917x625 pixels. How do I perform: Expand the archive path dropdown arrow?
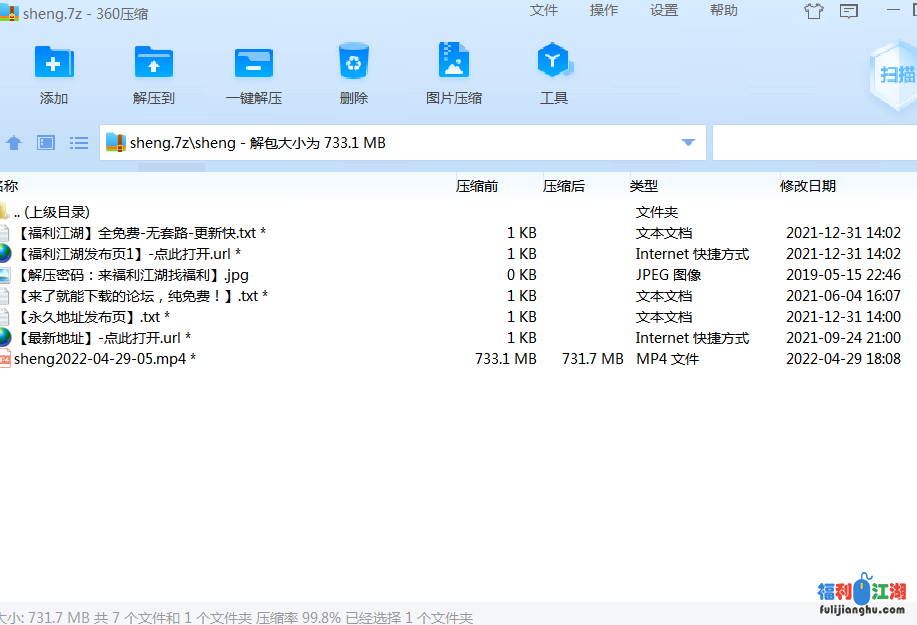(688, 143)
